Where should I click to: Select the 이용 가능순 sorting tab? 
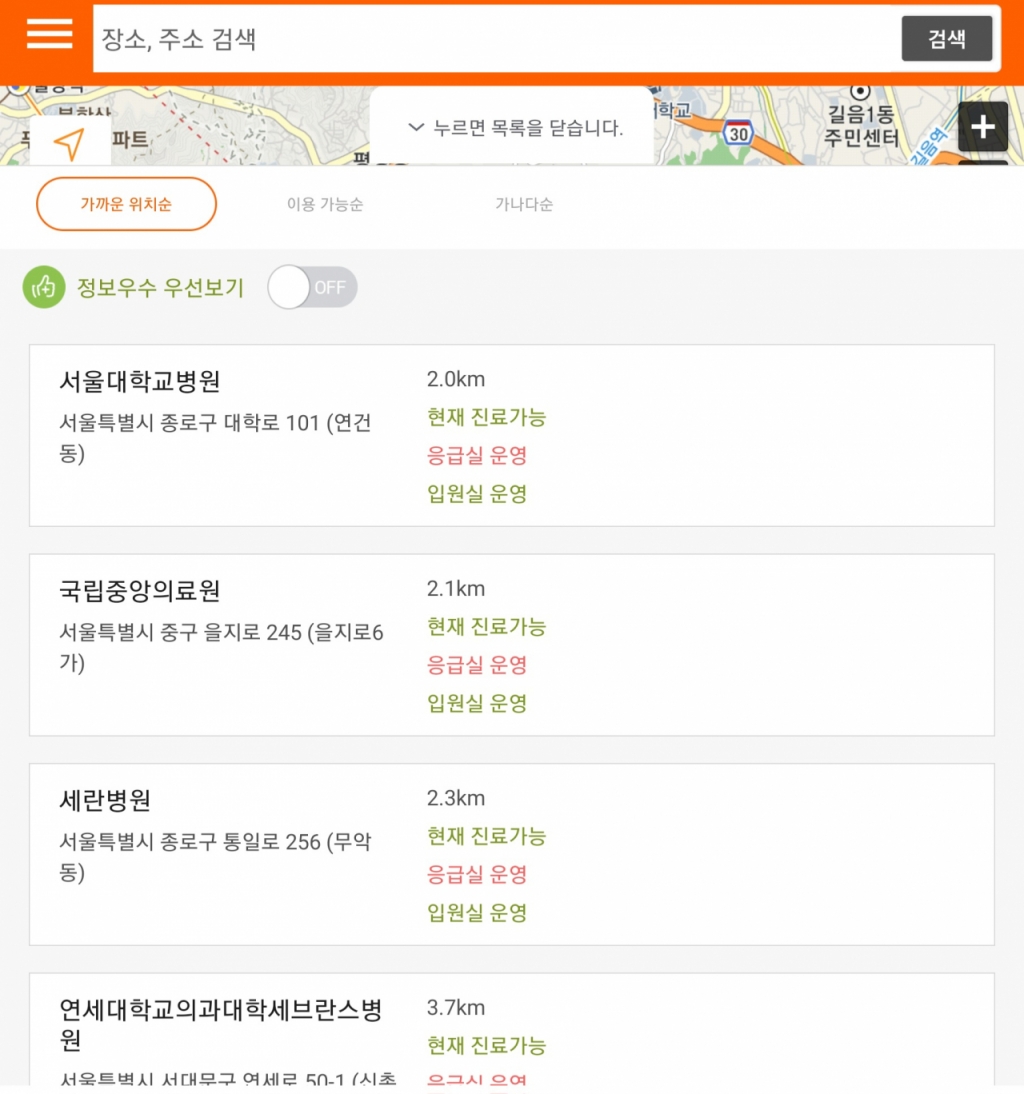coord(324,203)
